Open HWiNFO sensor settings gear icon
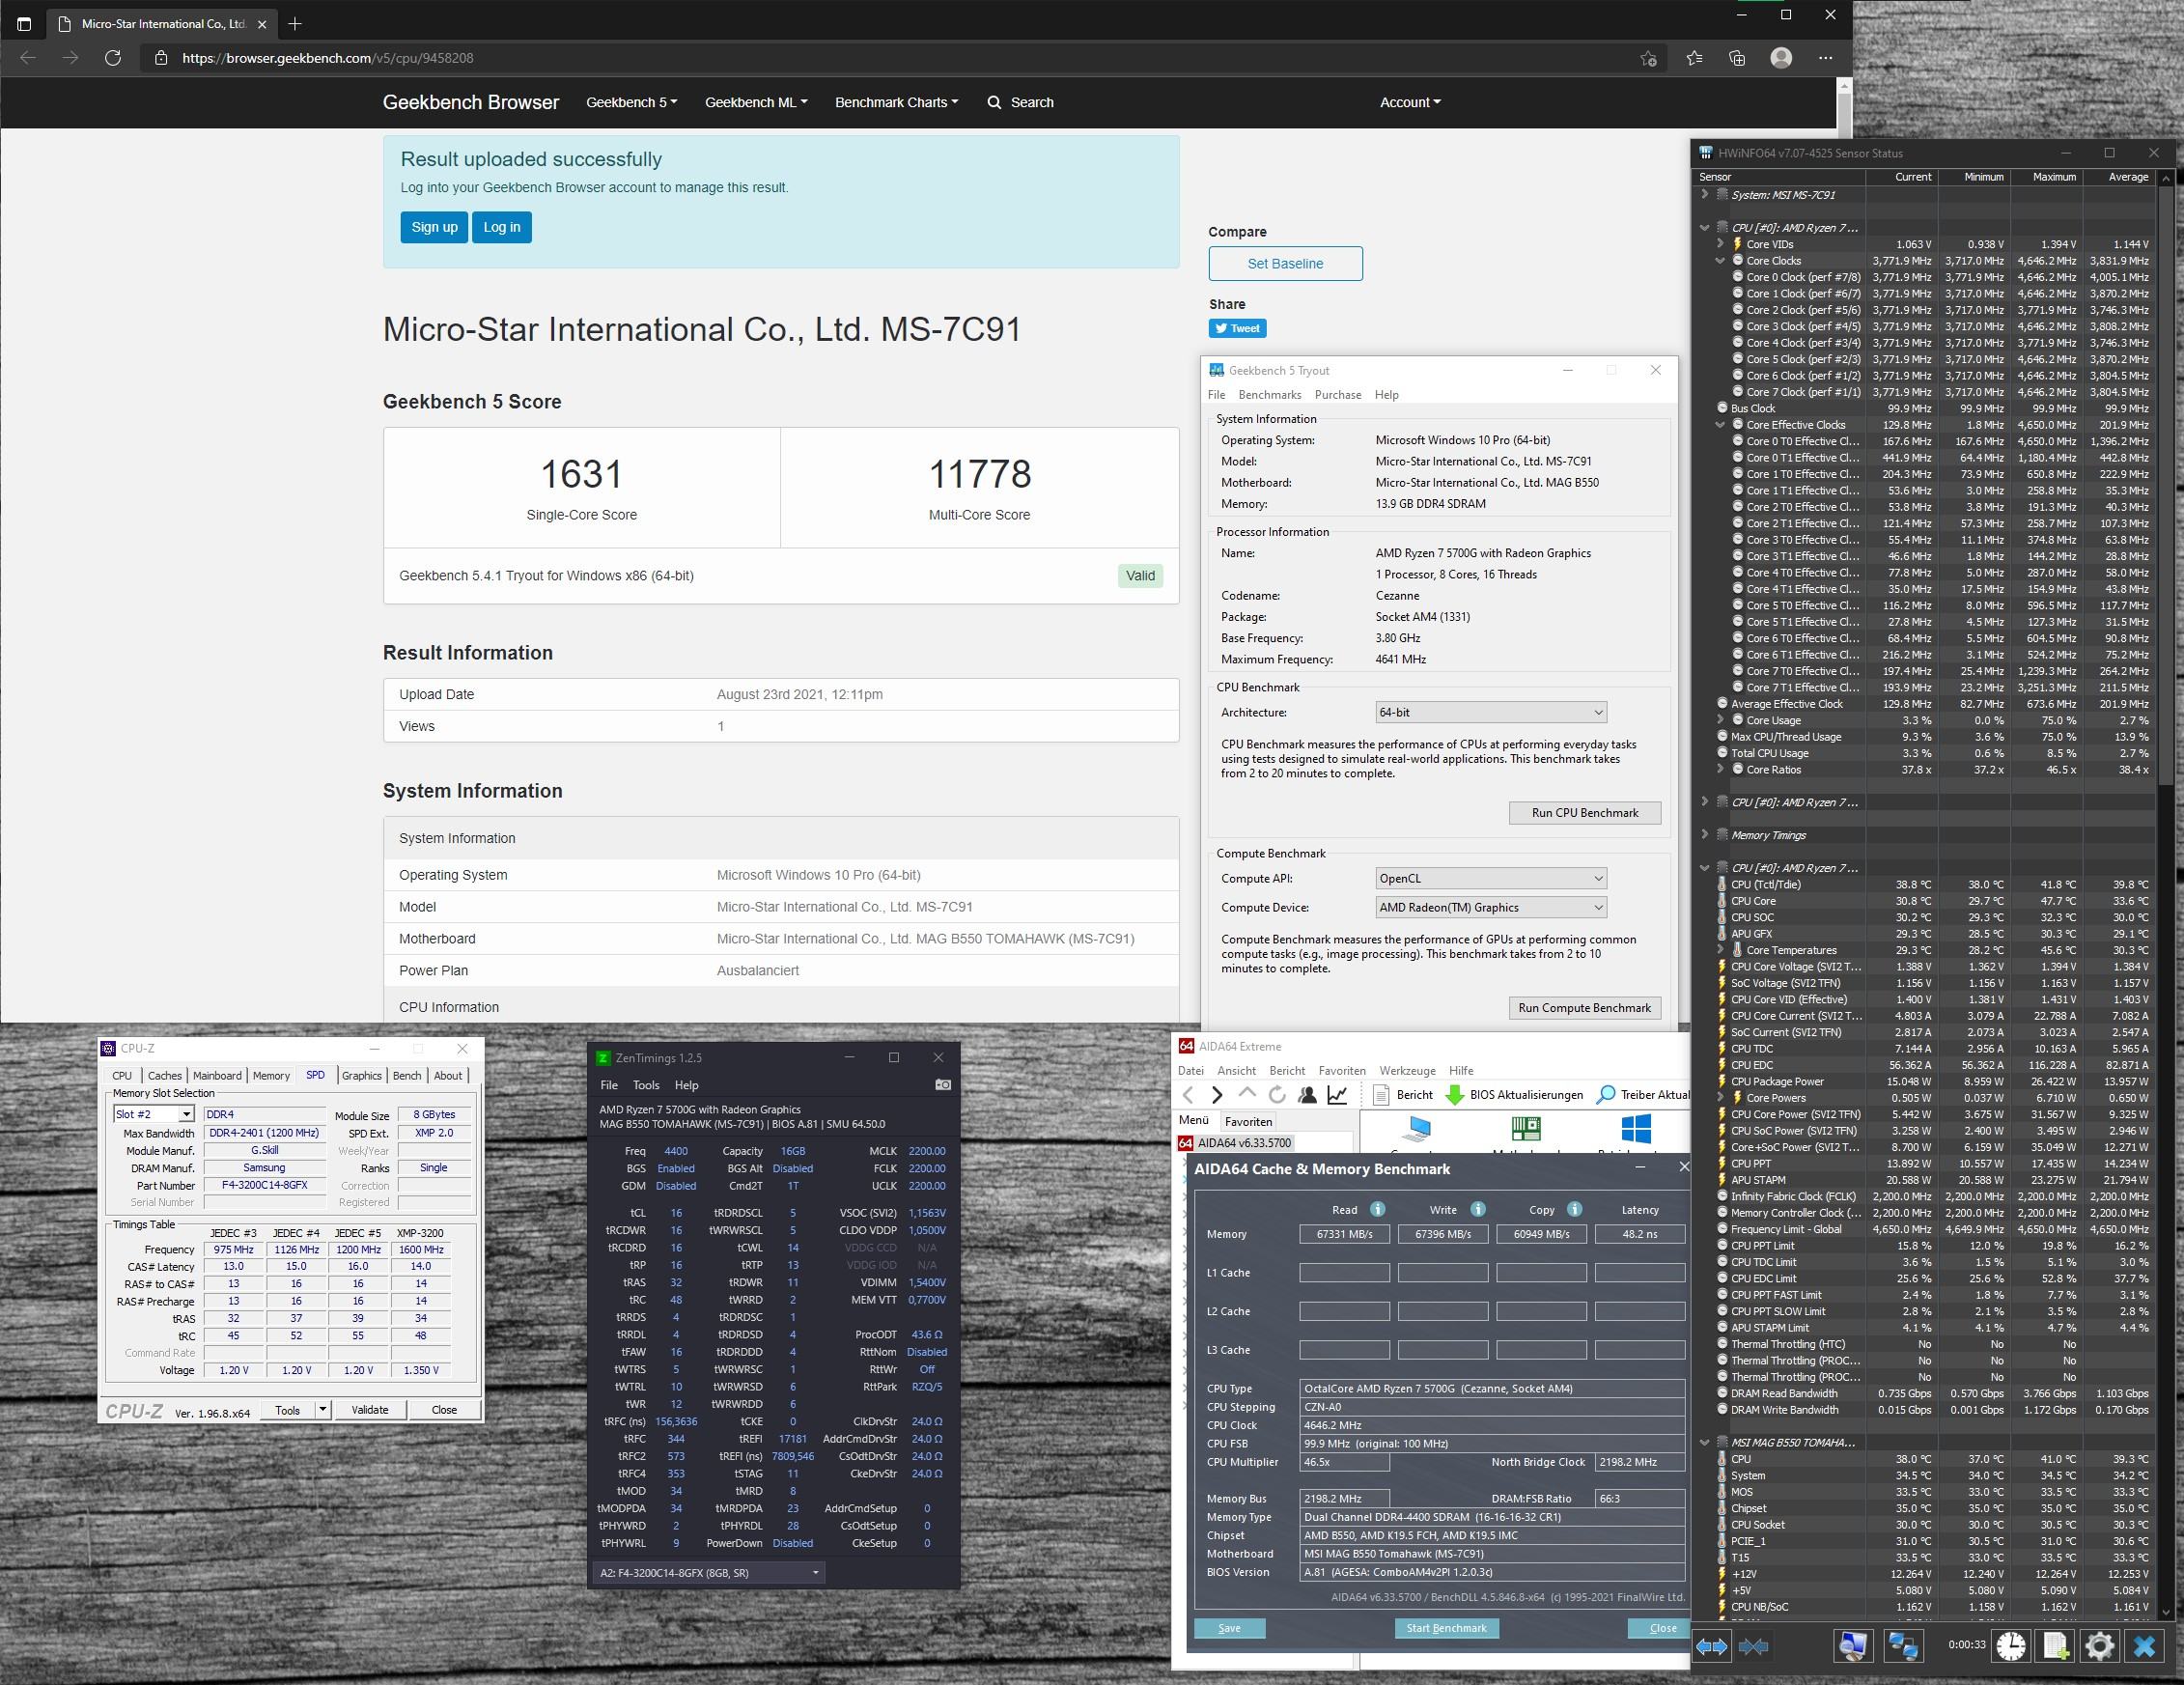 pyautogui.click(x=2100, y=1646)
